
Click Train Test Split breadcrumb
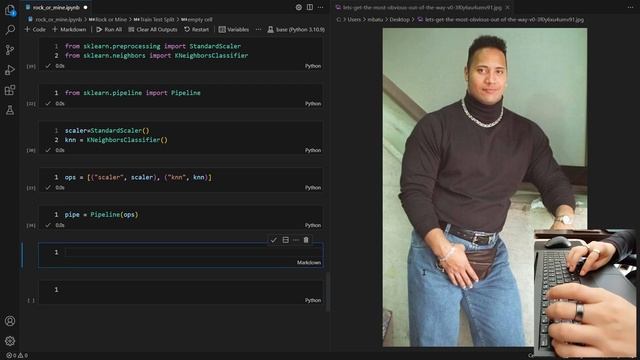[x=154, y=20]
